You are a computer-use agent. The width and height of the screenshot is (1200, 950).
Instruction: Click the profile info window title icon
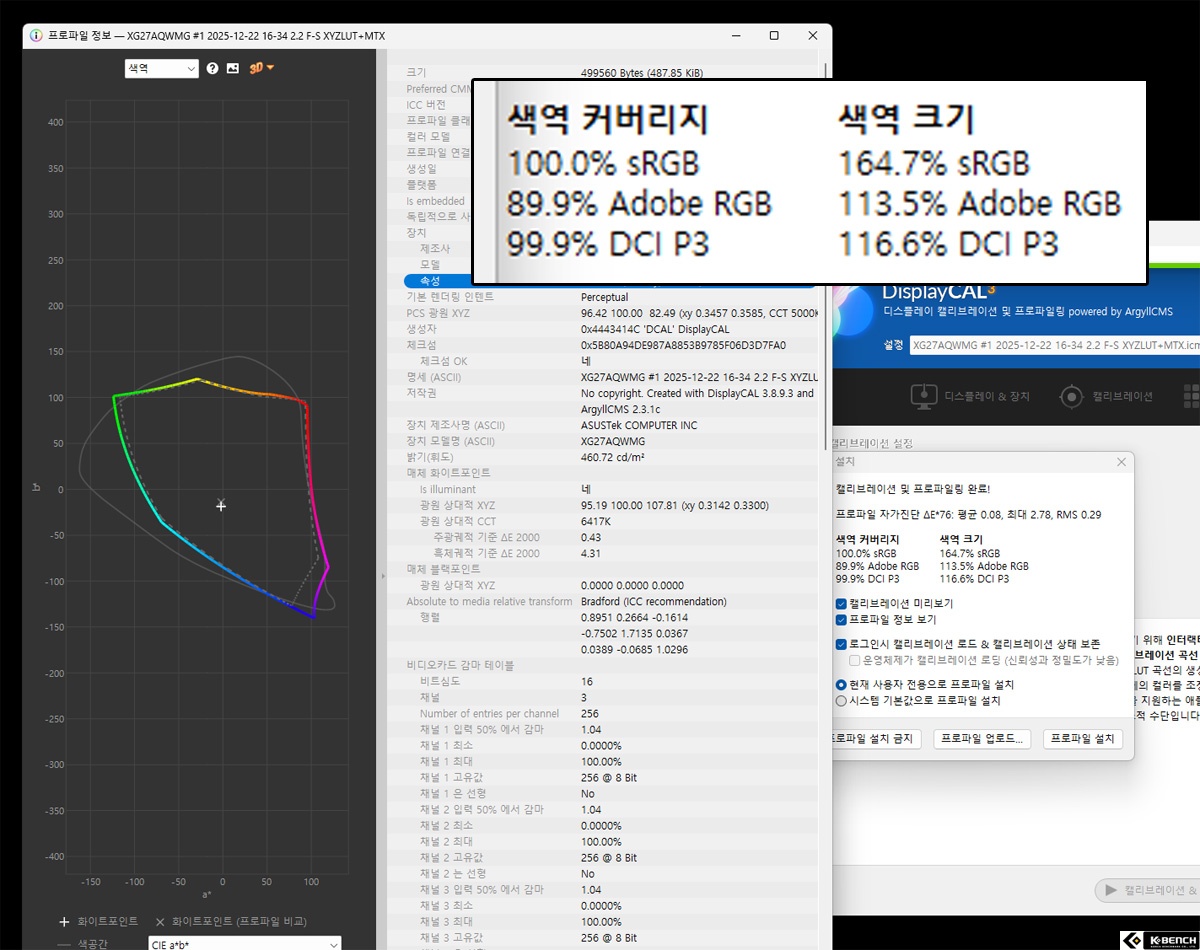(x=36, y=36)
